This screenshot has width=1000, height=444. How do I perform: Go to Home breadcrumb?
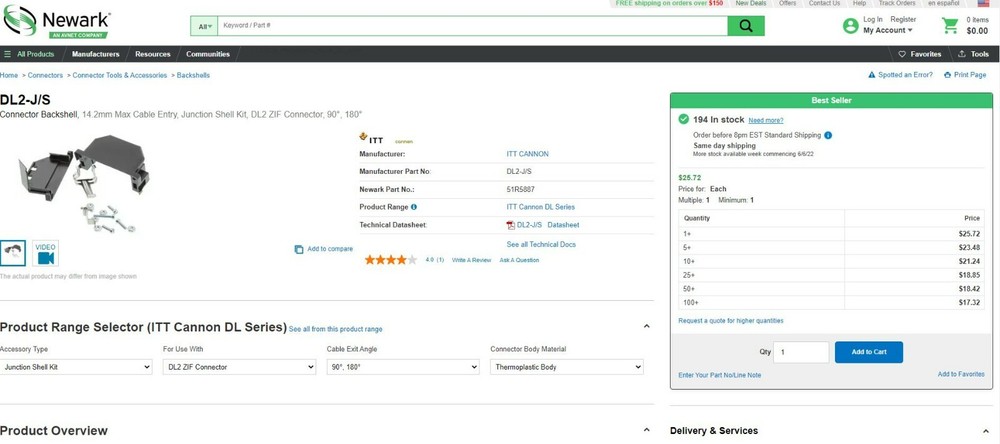pos(9,75)
